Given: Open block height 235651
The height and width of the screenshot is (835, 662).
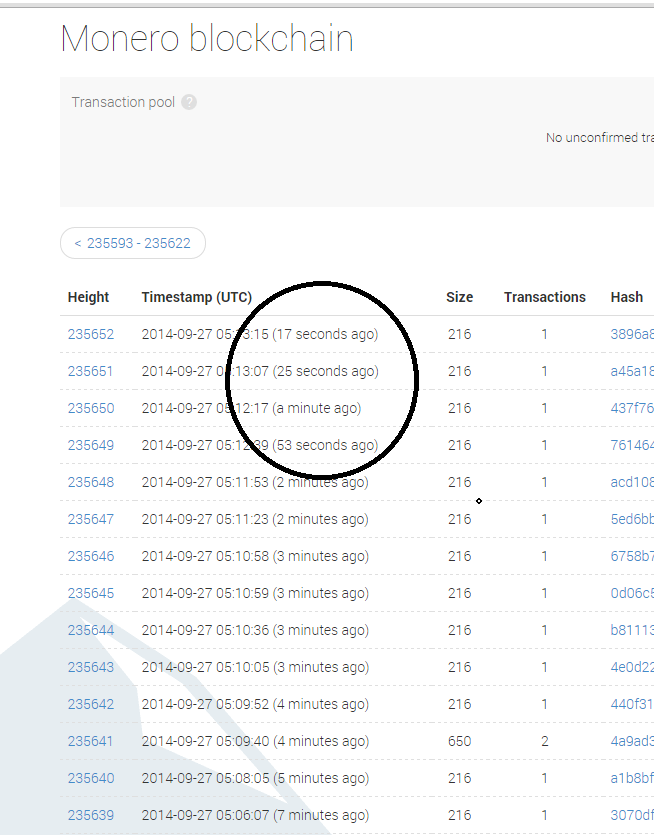Looking at the screenshot, I should pos(91,371).
